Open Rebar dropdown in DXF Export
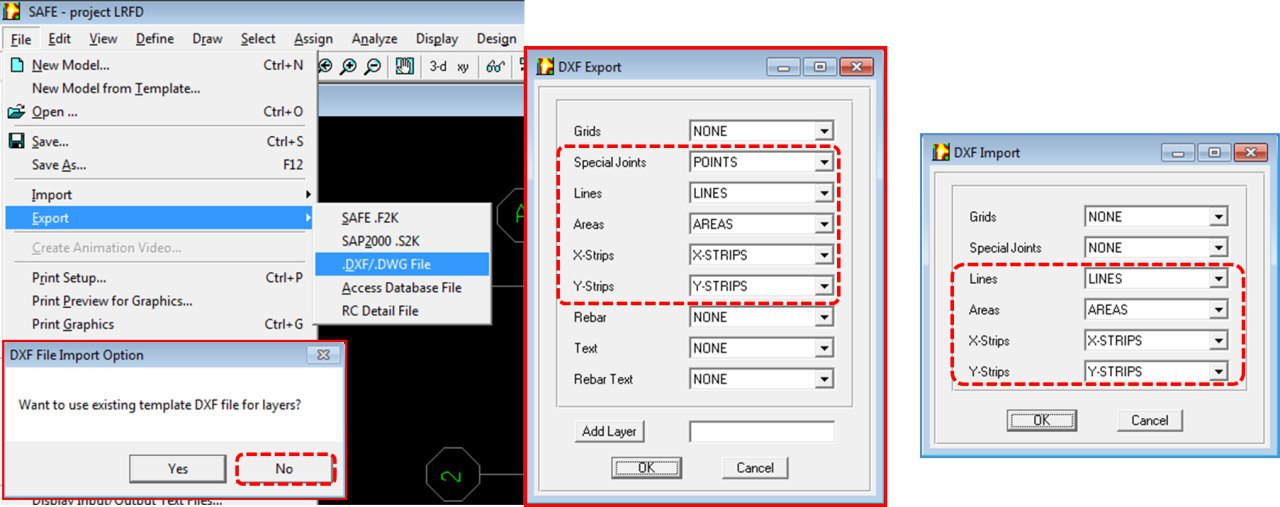 824,317
